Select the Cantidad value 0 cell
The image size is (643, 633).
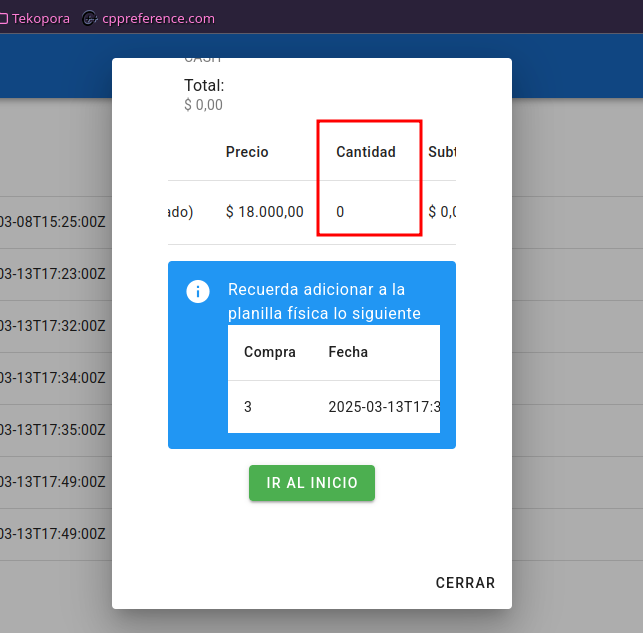tap(341, 212)
